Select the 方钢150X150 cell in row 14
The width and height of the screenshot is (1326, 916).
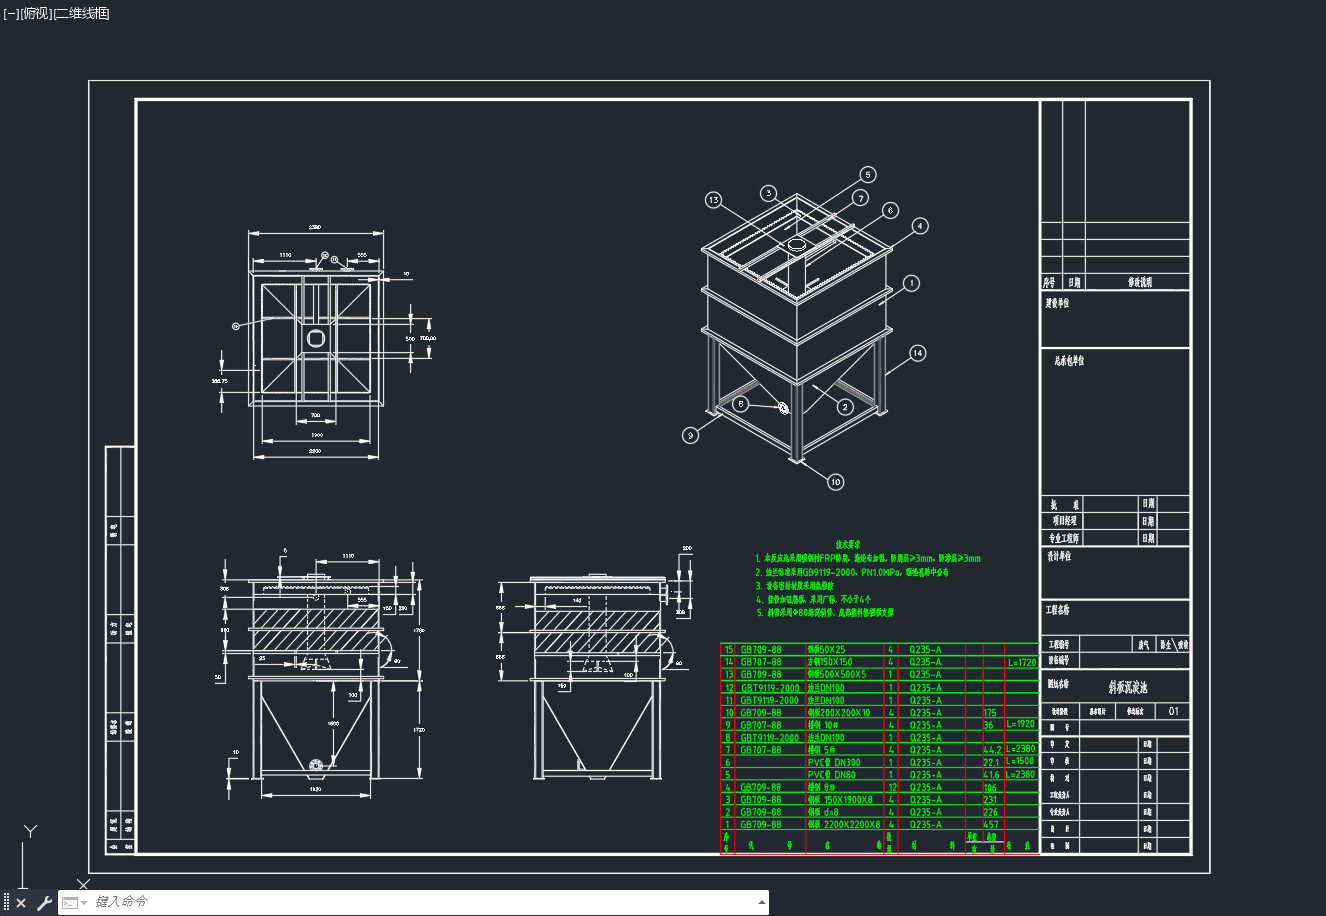(x=845, y=662)
